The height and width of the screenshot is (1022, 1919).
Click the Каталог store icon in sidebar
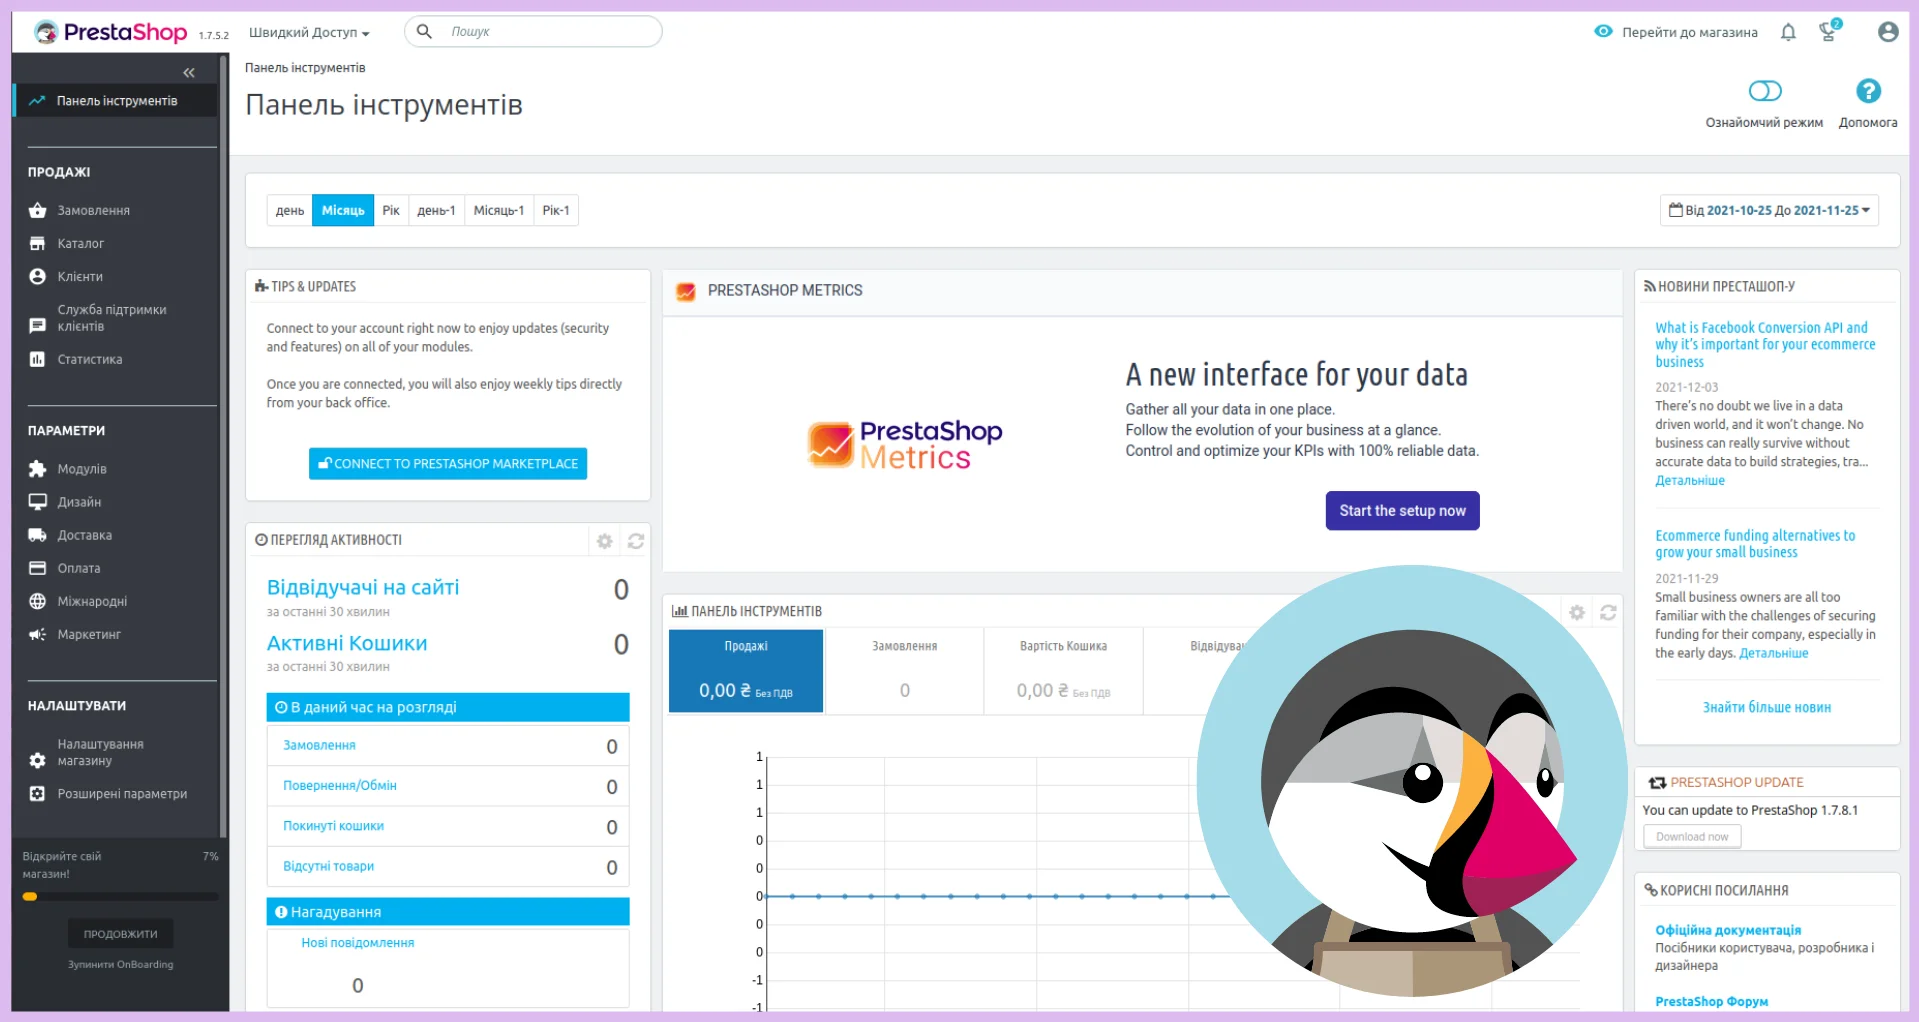[38, 243]
